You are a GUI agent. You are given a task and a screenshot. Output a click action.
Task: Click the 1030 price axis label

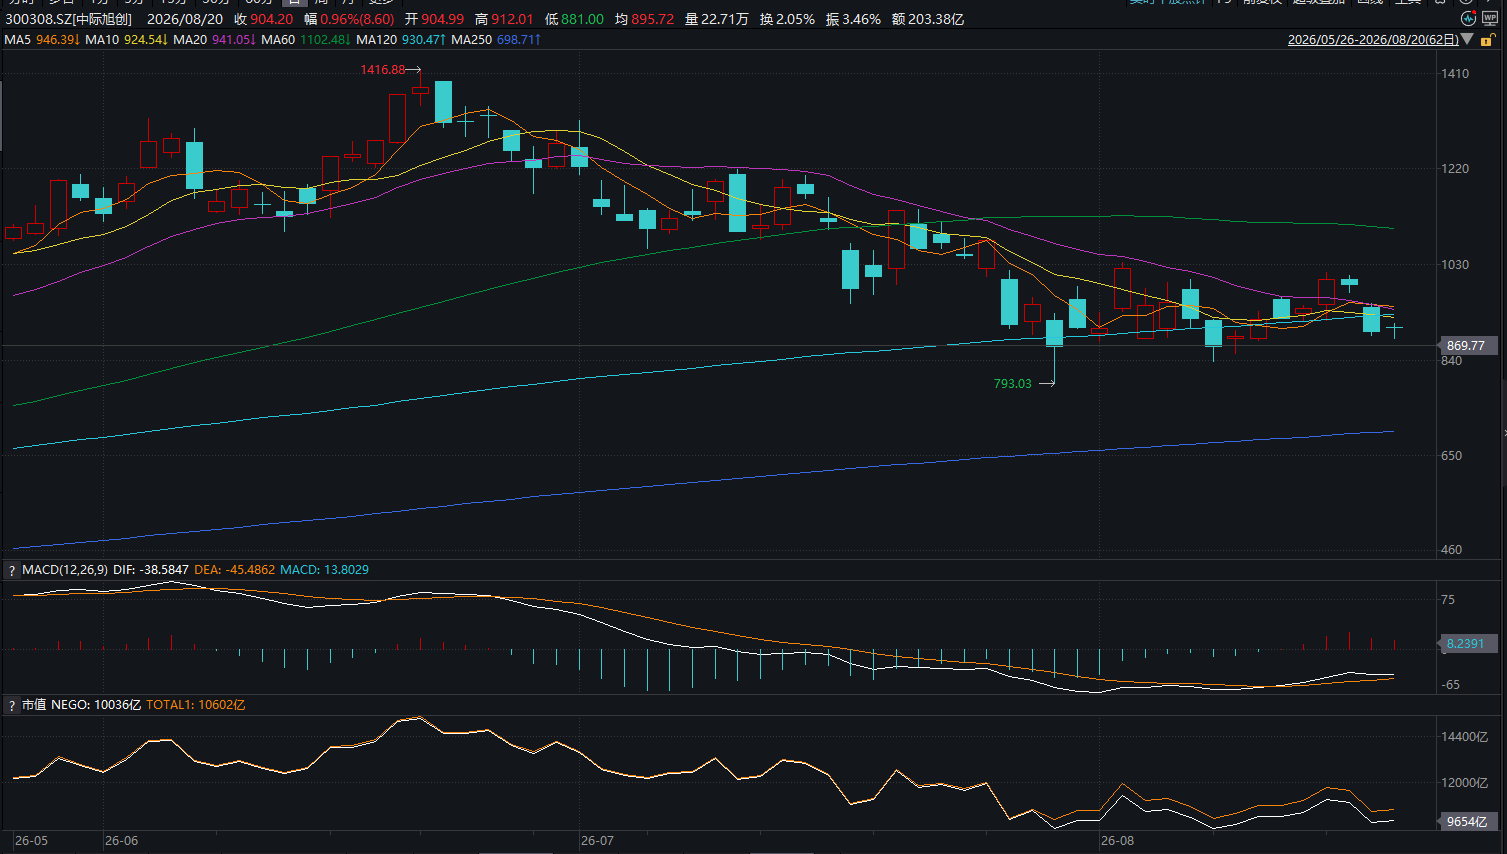tap(1455, 265)
